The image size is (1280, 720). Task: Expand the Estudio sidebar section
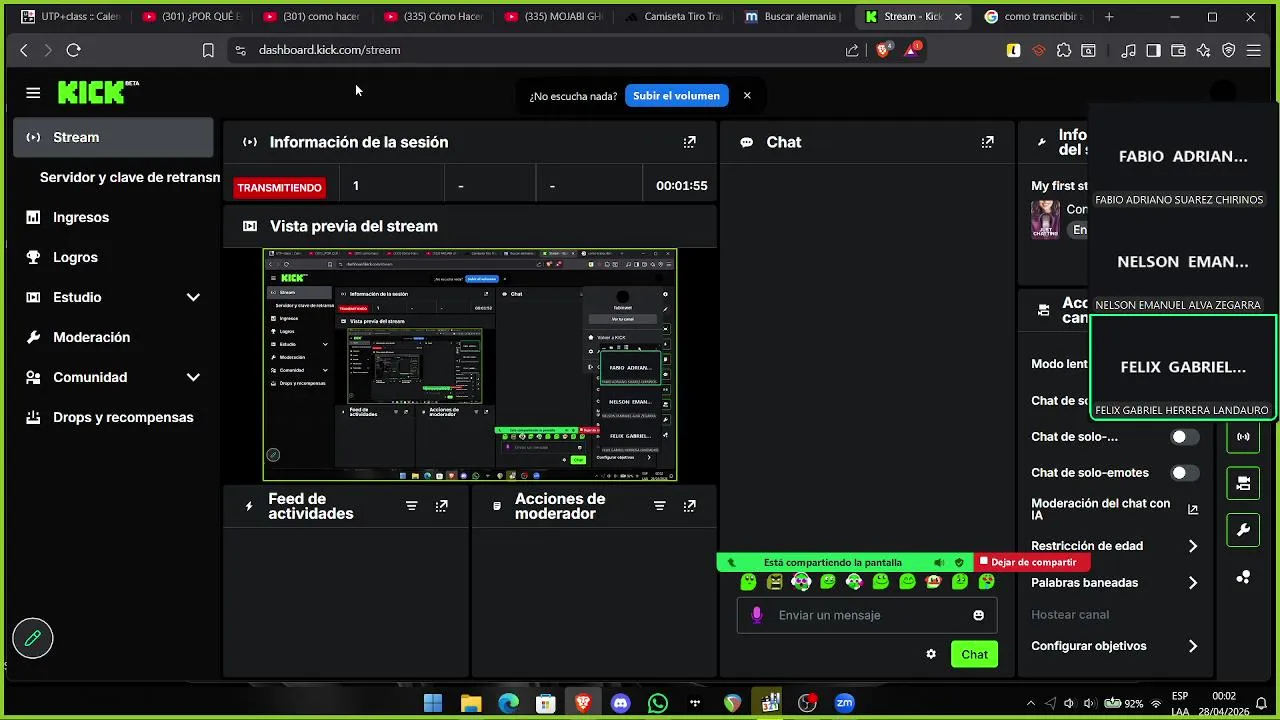tap(193, 297)
